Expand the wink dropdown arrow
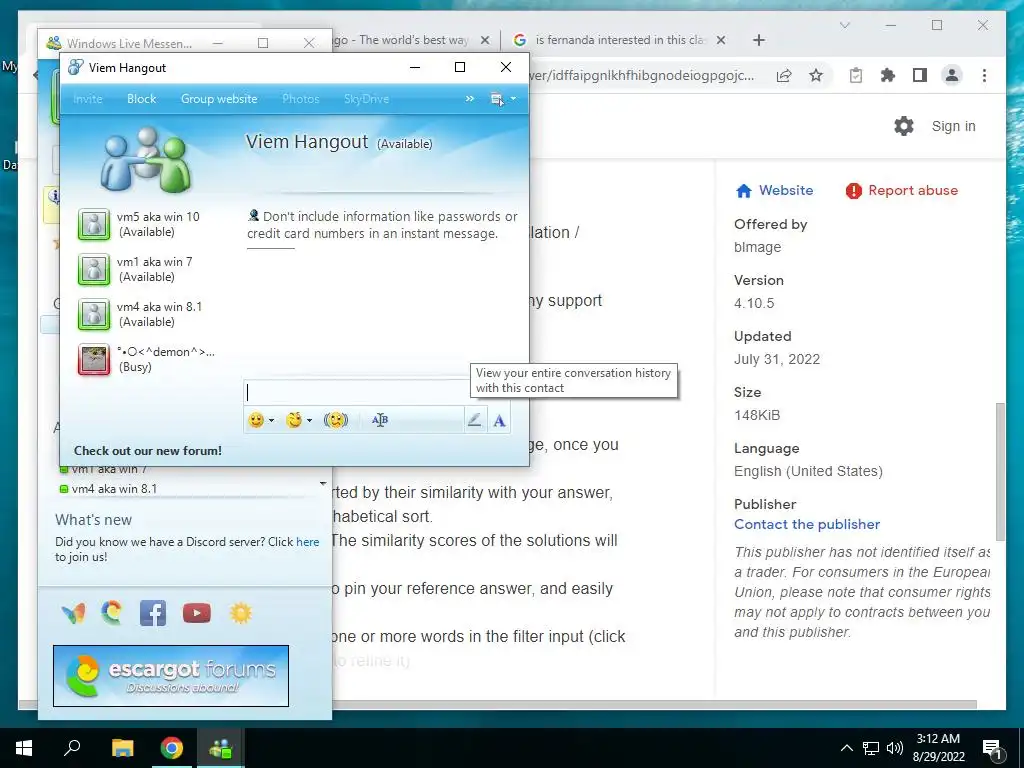Viewport: 1024px width, 768px height. 310,421
